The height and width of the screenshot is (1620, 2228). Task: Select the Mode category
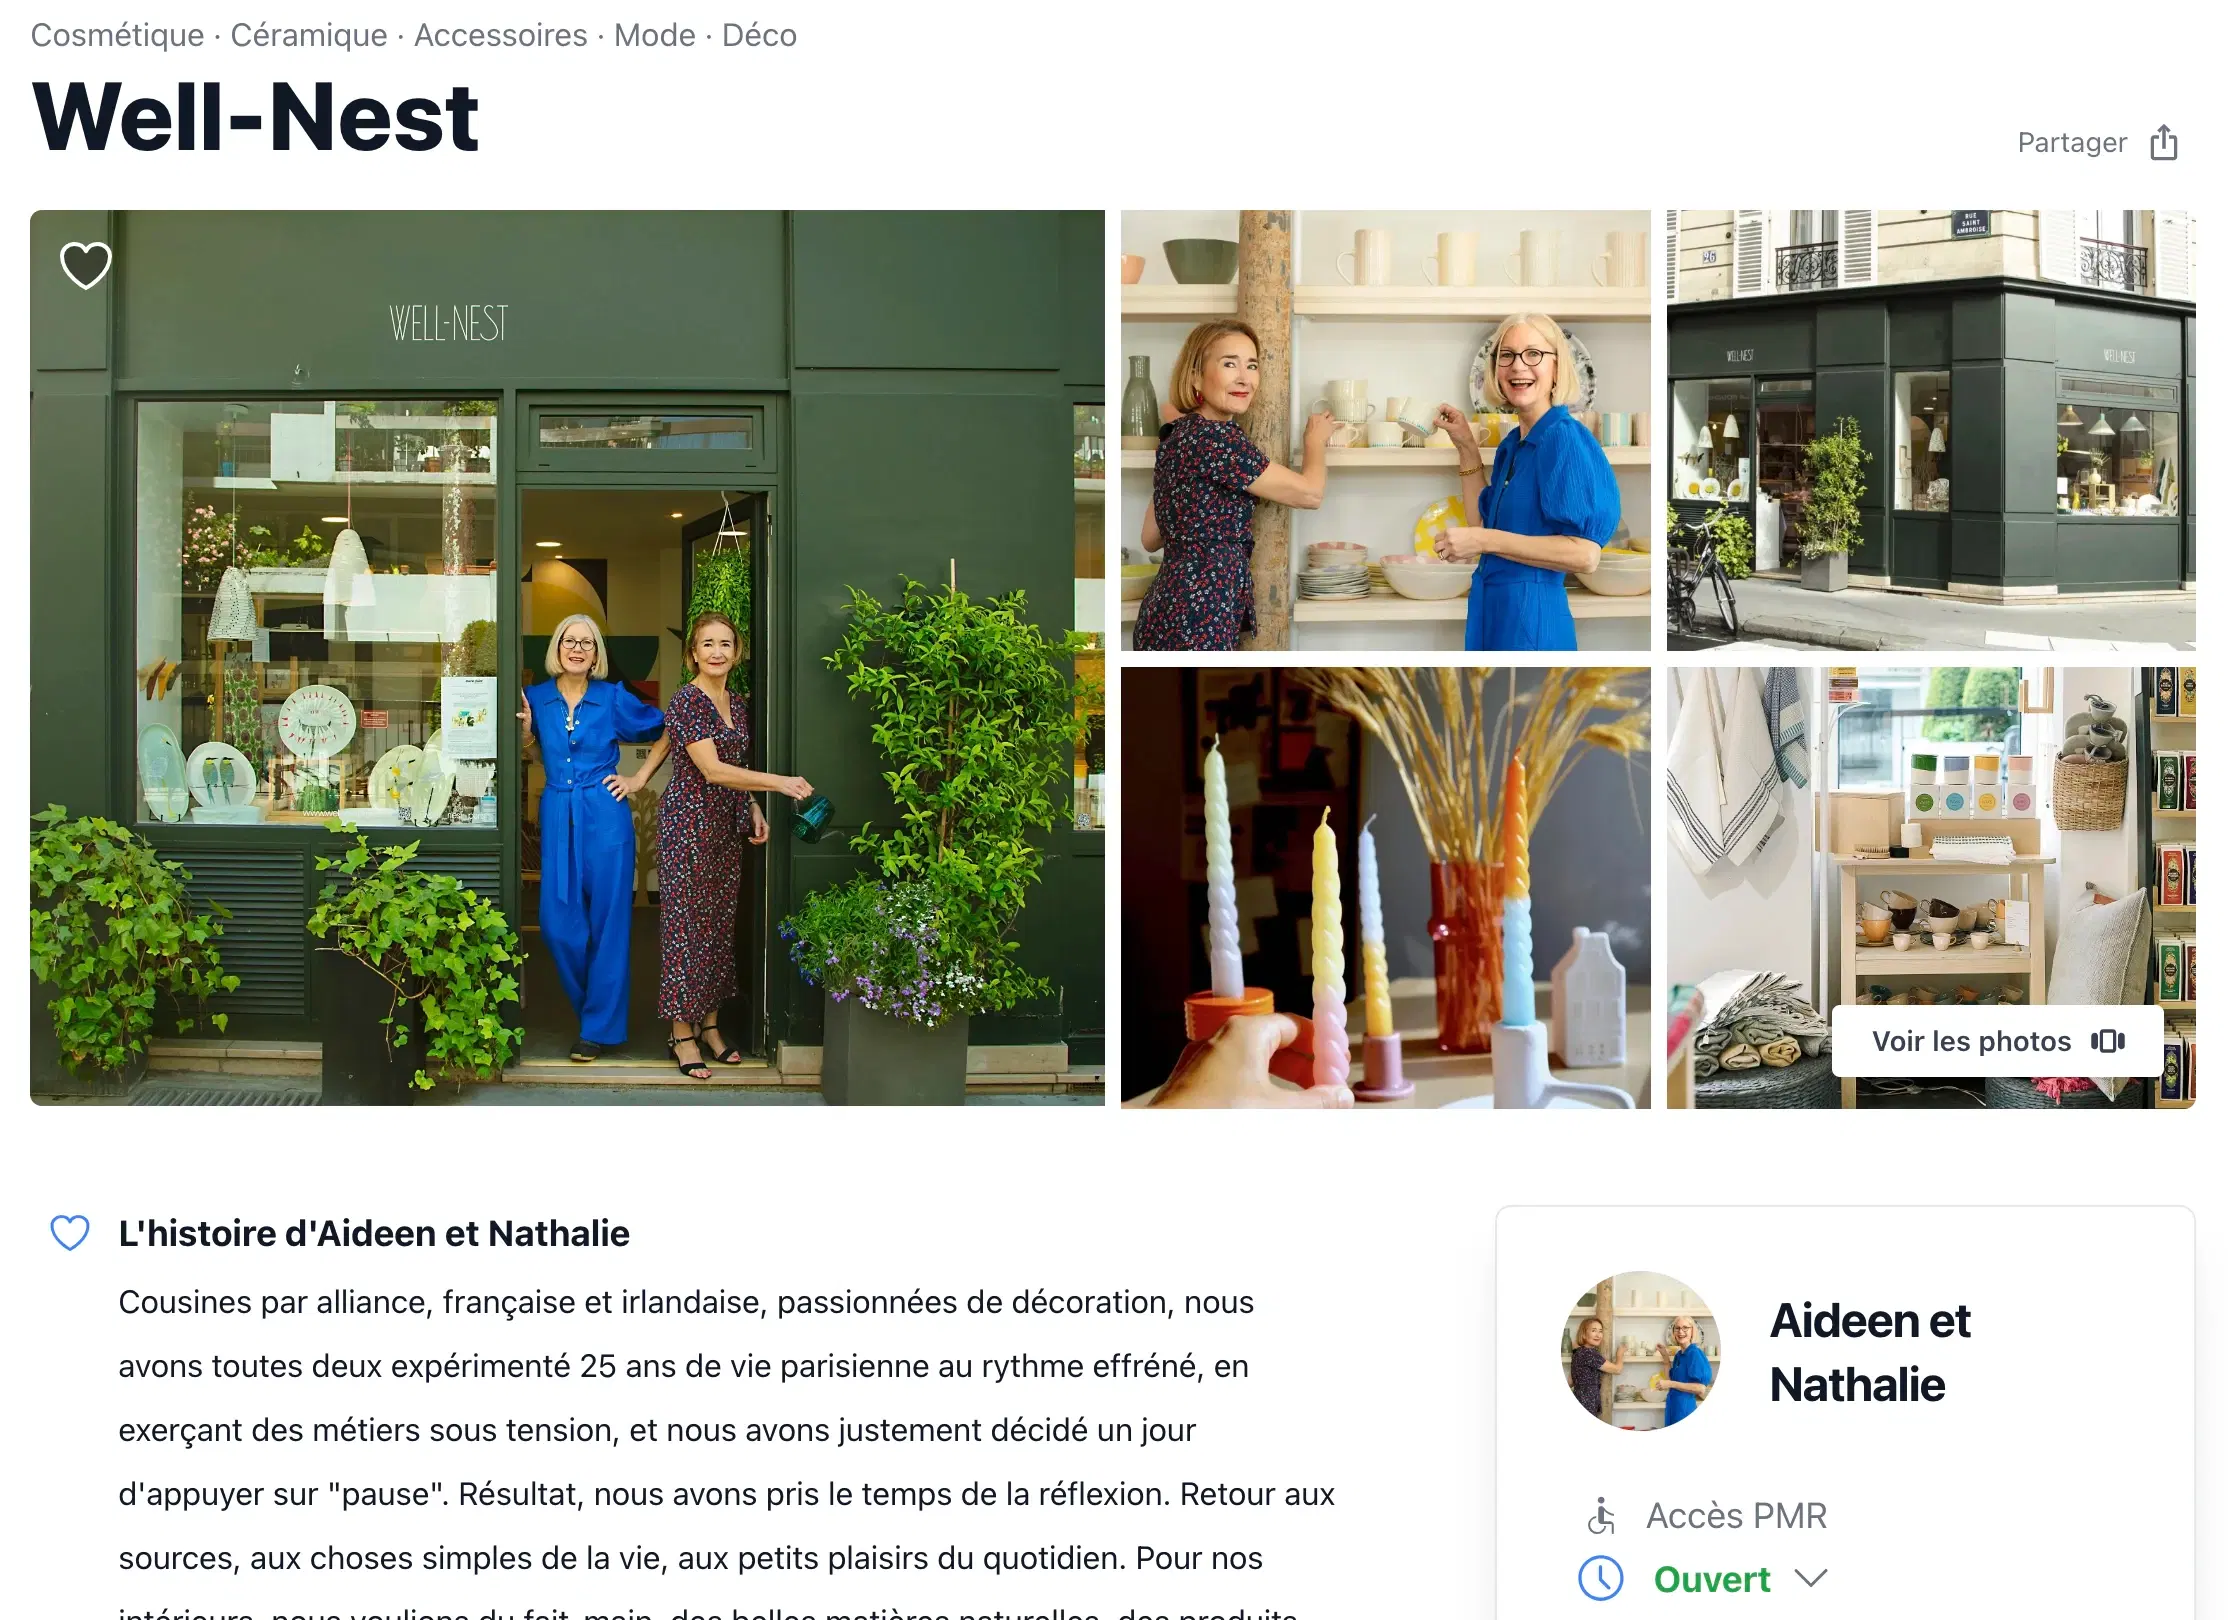coord(655,35)
